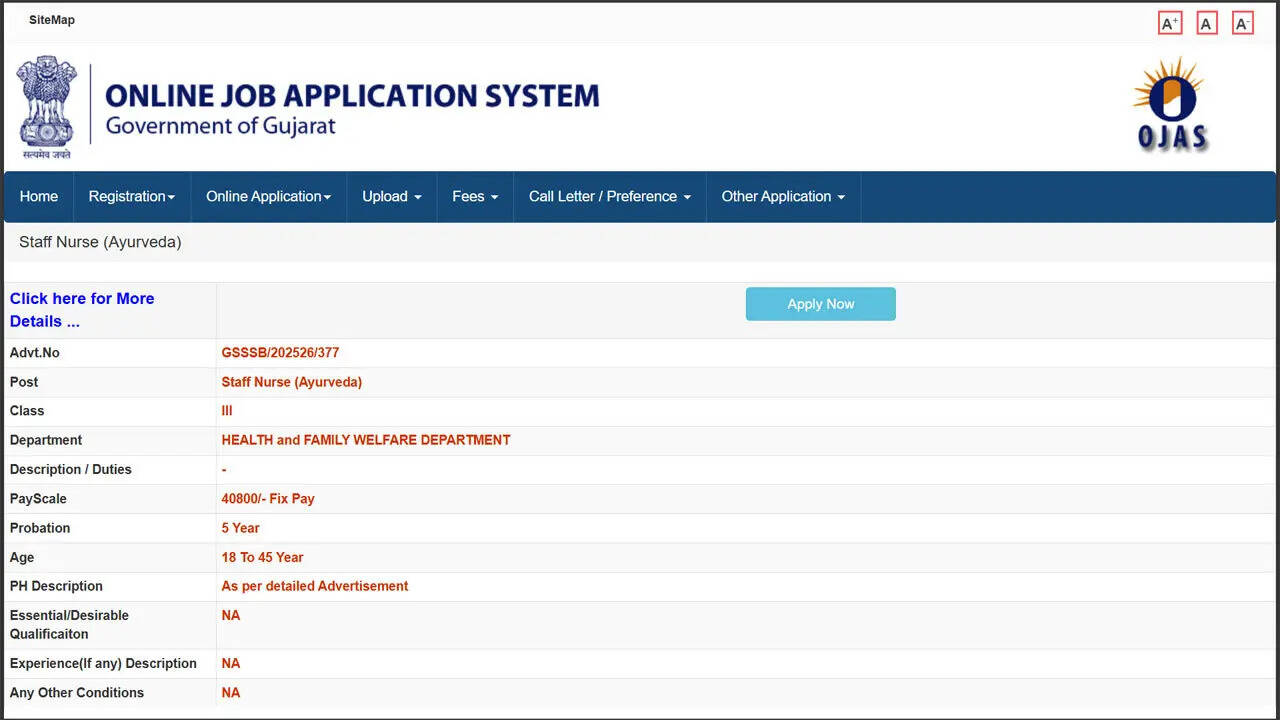
Task: Click the Apply Now button
Action: click(820, 303)
